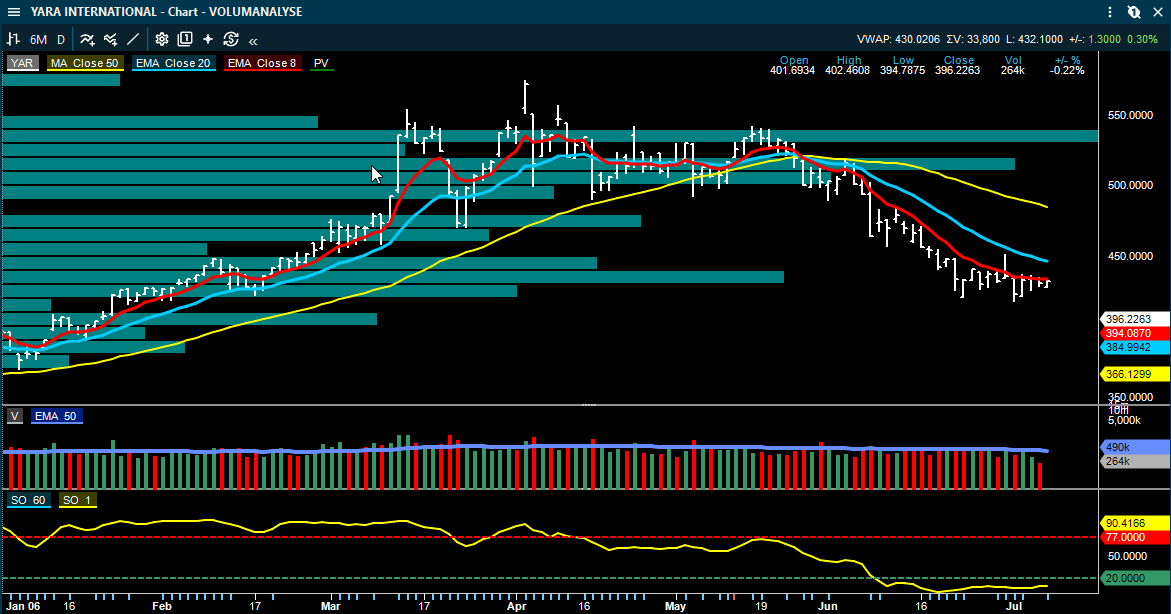Click the 450.0000 price axis label
The height and width of the screenshot is (614, 1171).
[1130, 256]
